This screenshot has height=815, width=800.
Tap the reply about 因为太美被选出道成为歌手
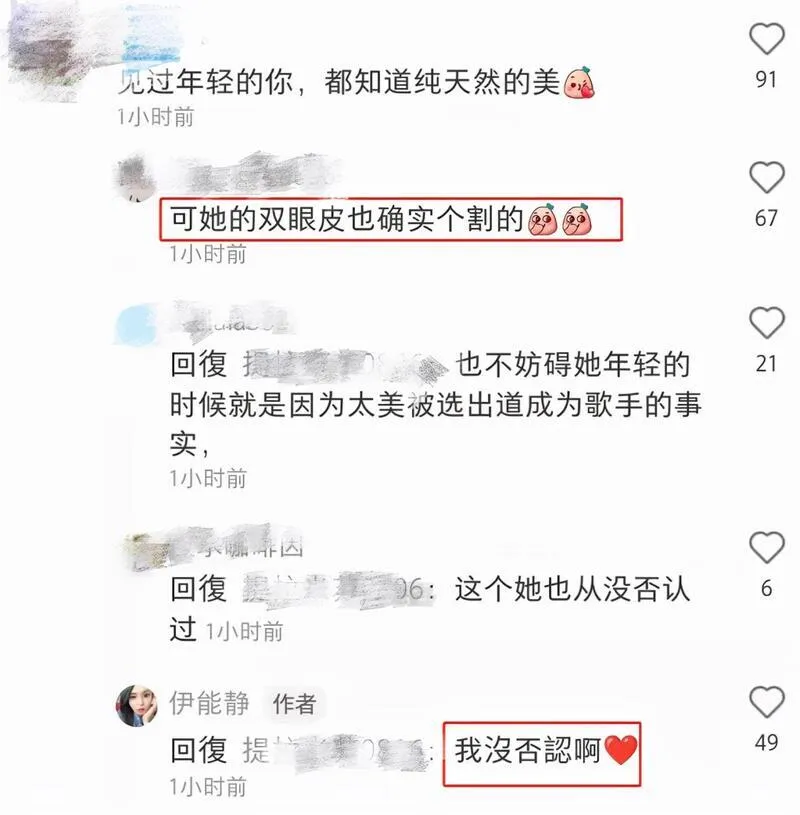point(436,404)
